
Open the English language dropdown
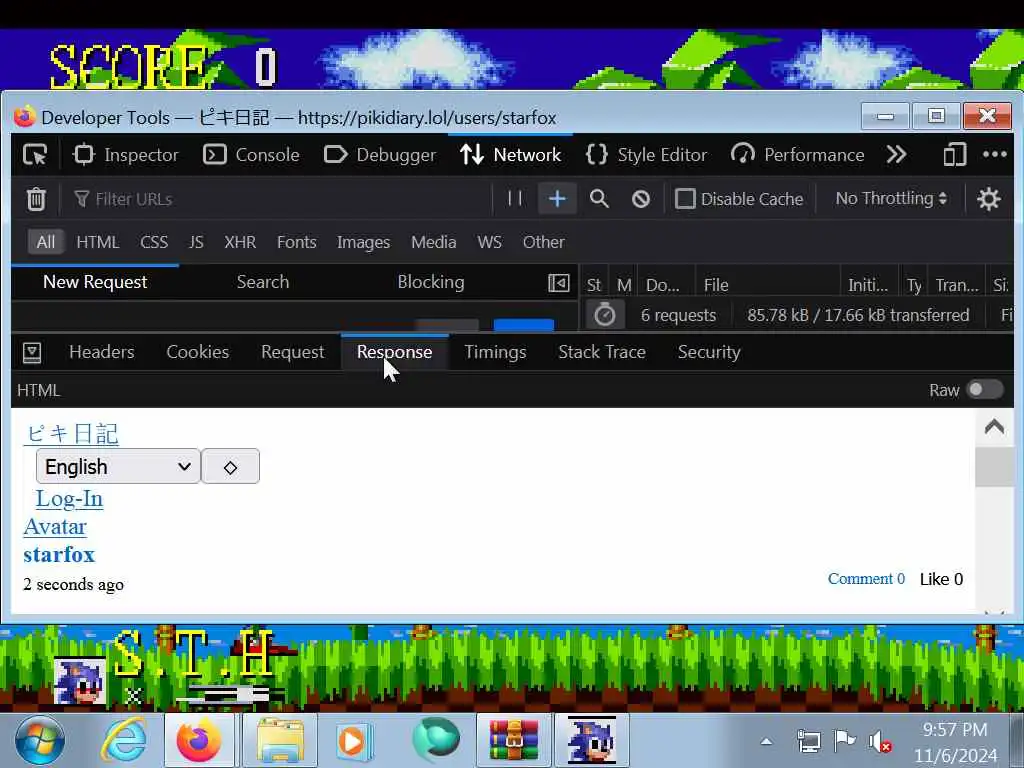tap(118, 466)
